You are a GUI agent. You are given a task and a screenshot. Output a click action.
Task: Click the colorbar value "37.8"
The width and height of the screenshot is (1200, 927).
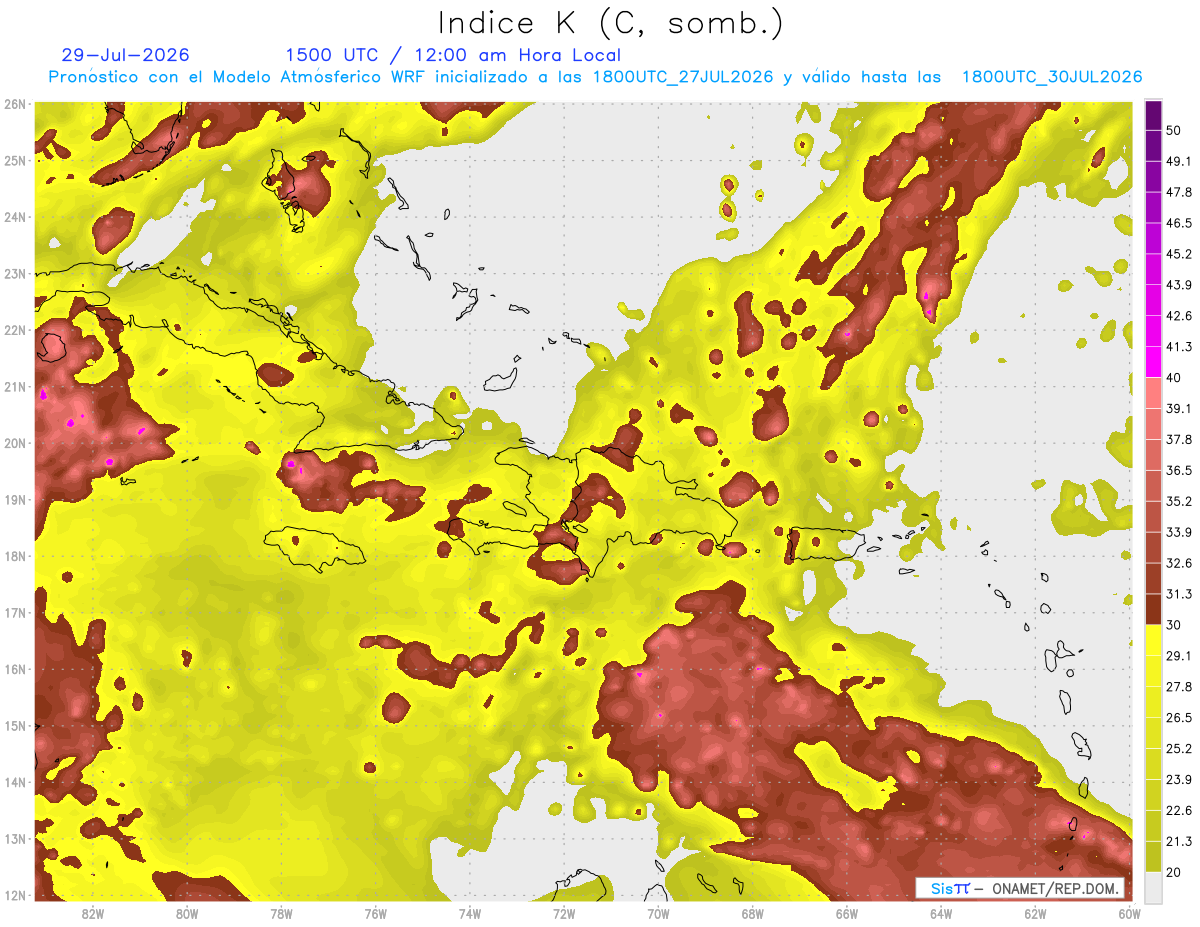coord(1179,439)
